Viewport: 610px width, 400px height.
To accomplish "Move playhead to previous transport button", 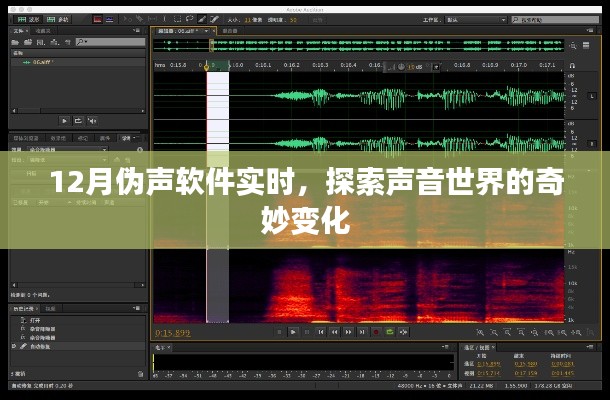I will [321, 332].
